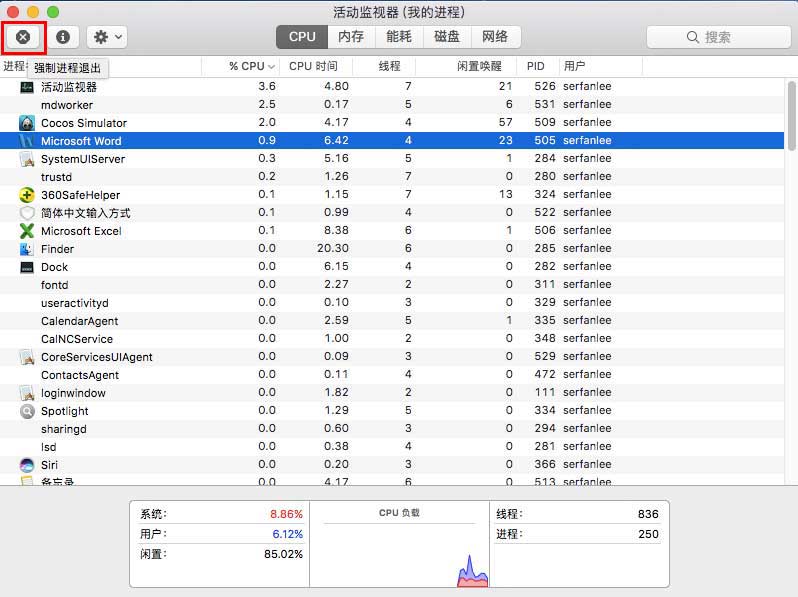This screenshot has width=798, height=597.
Task: Select the Siri process icon
Action: (x=27, y=465)
